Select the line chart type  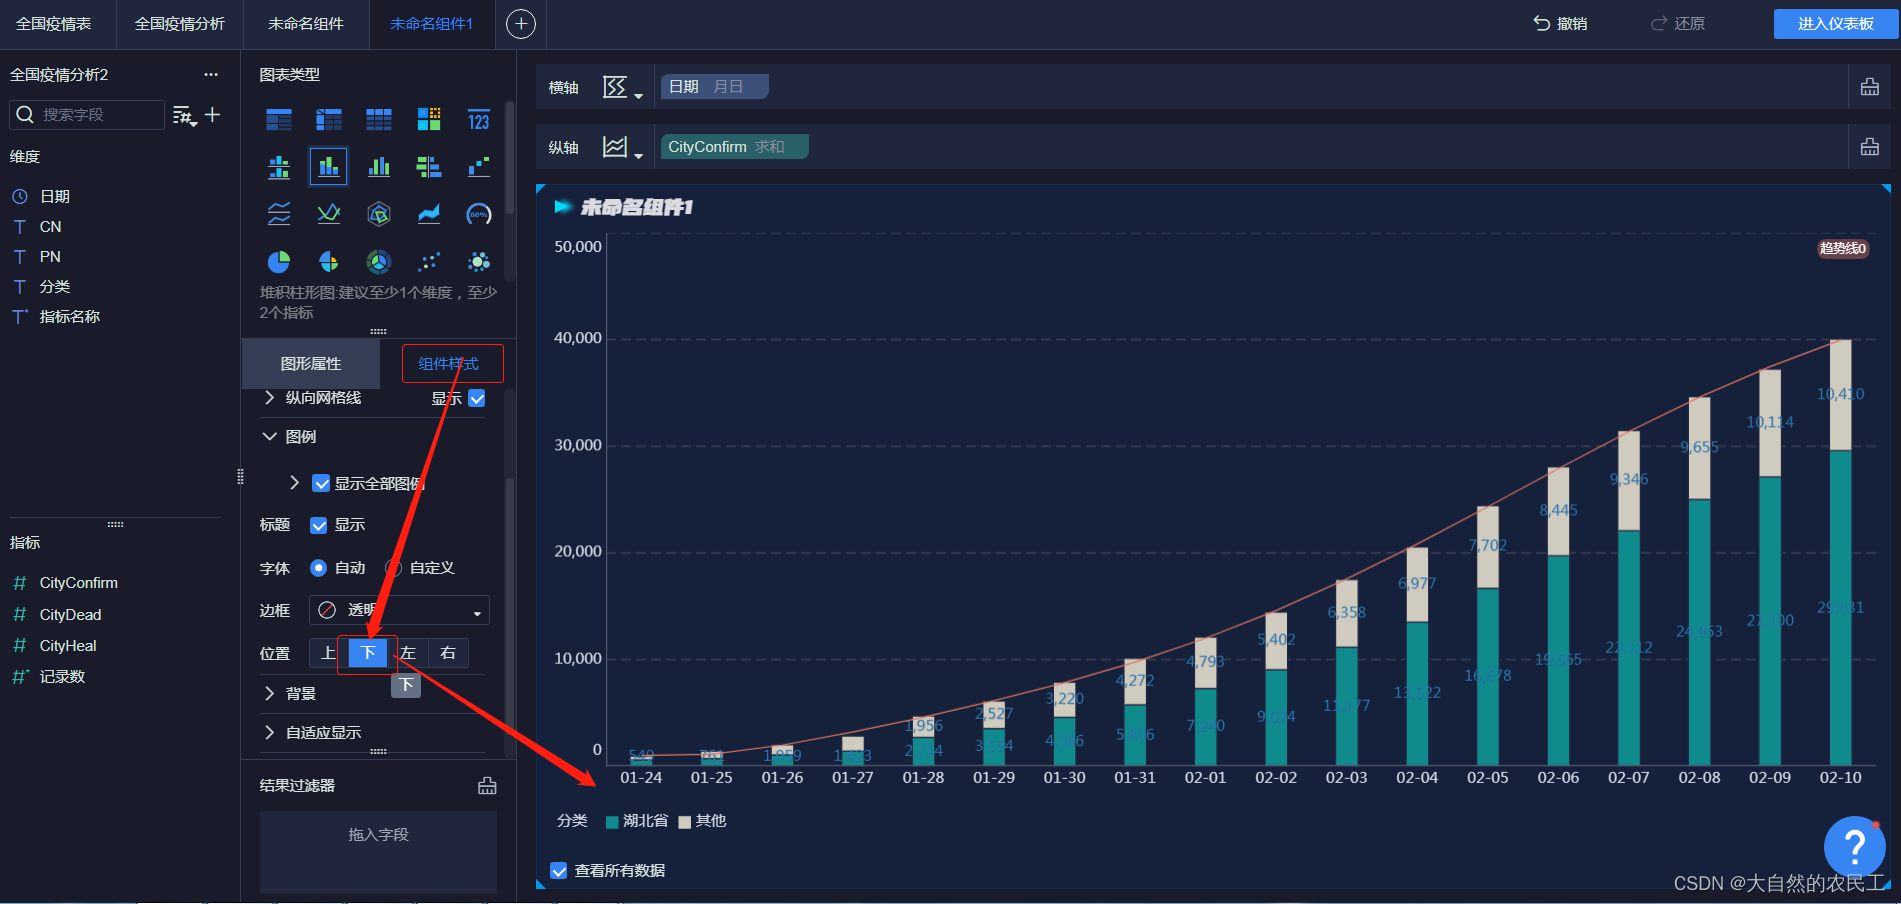click(329, 214)
